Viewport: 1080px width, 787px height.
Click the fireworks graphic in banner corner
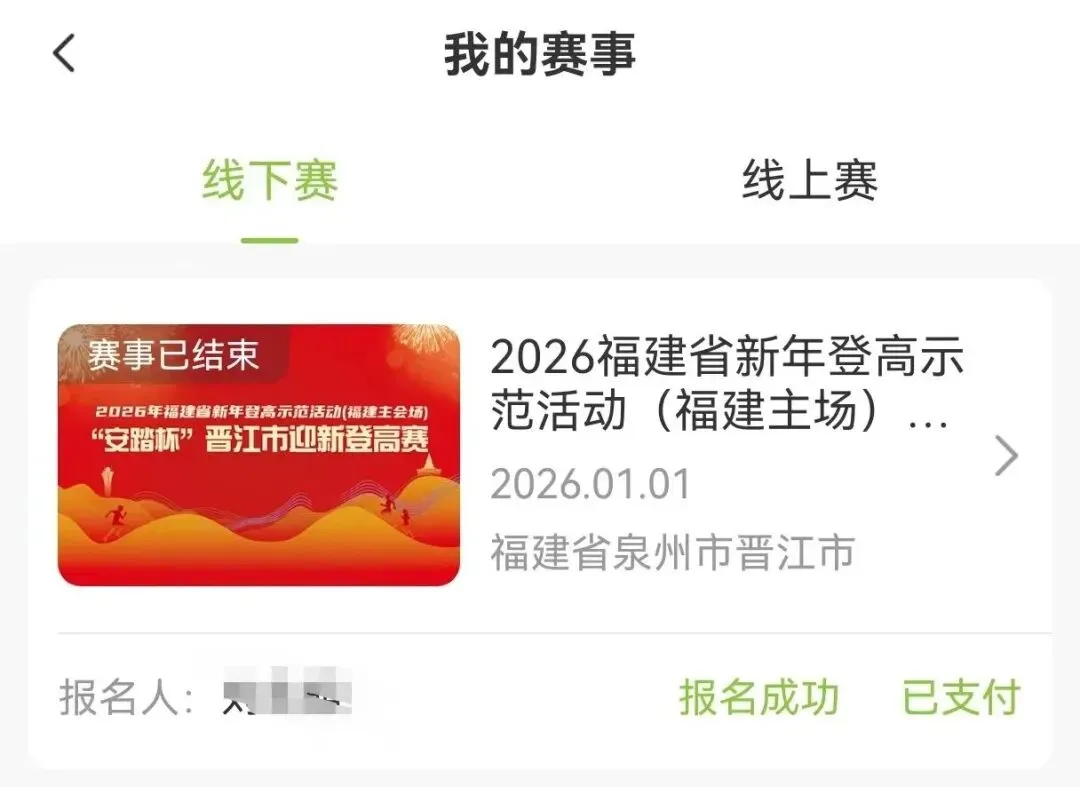(x=424, y=340)
